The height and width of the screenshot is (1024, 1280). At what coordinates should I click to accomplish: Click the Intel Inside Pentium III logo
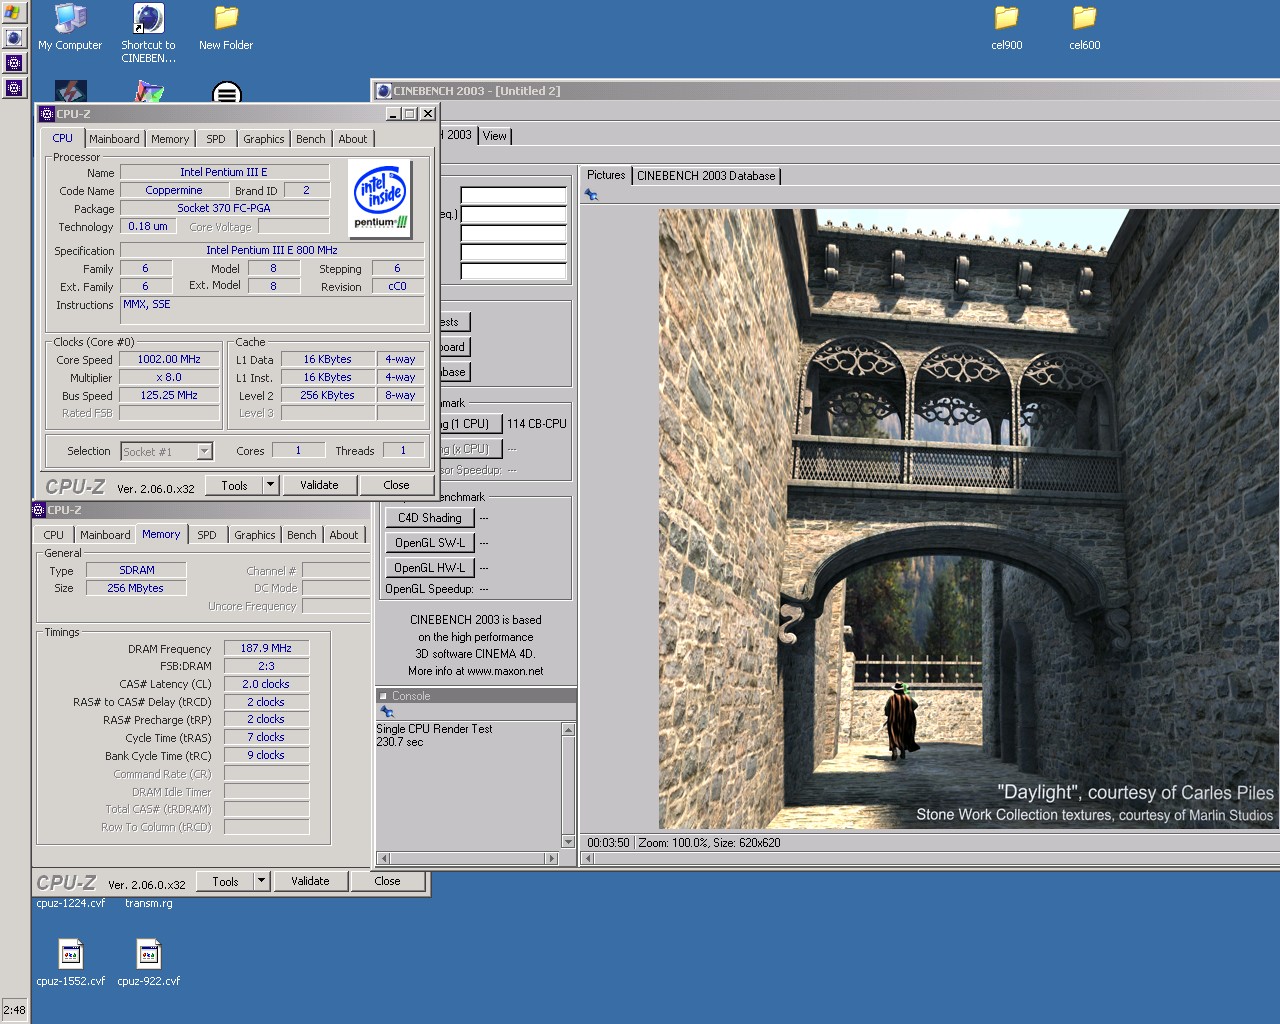pyautogui.click(x=381, y=198)
